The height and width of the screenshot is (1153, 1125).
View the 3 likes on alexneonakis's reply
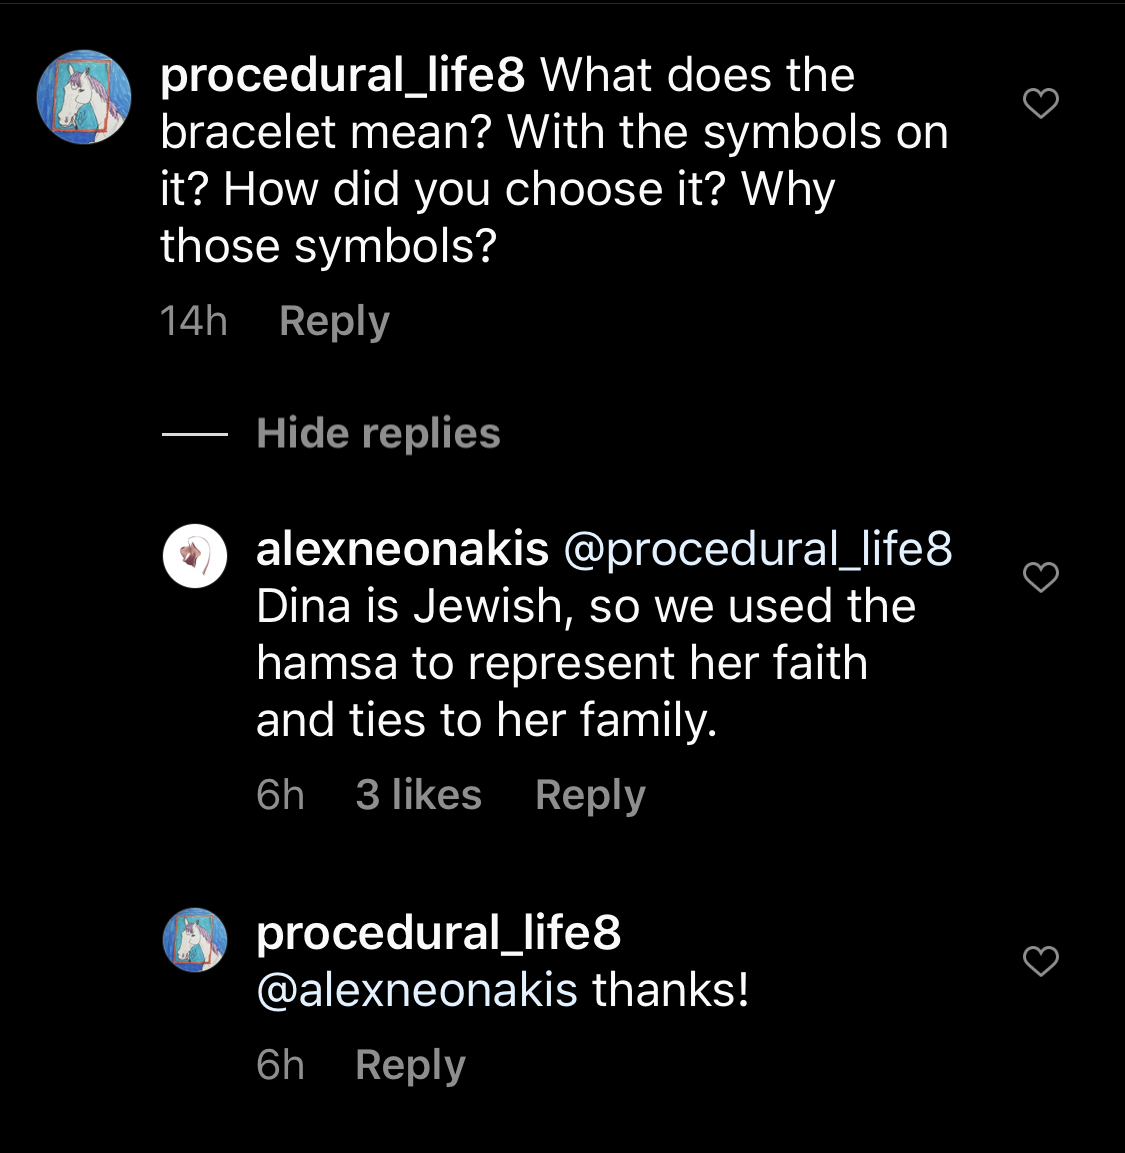(418, 795)
